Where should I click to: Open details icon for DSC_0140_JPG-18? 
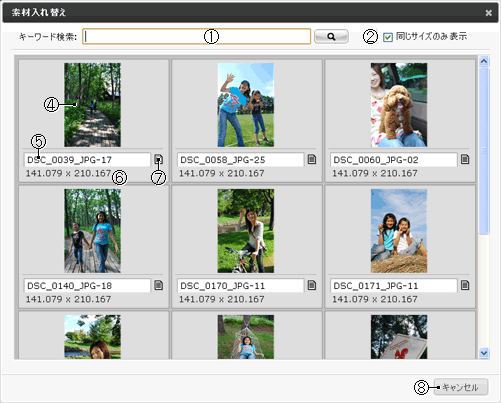159,285
